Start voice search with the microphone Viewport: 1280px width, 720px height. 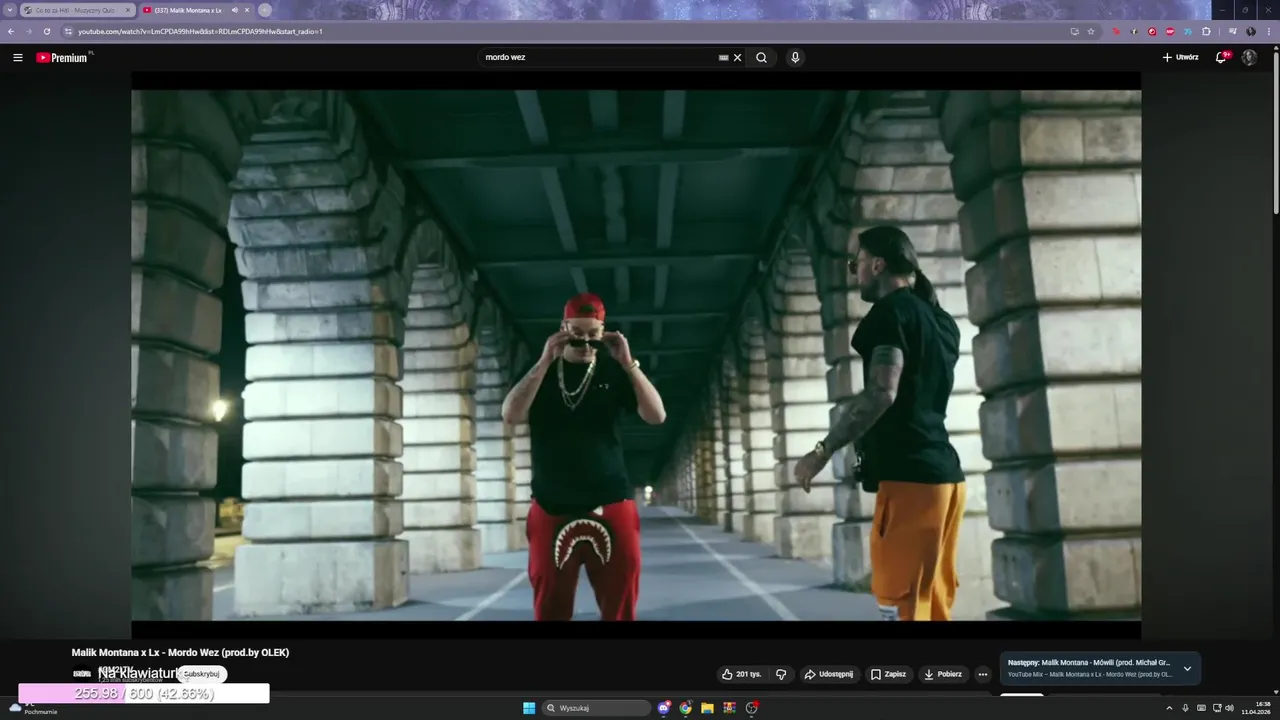[795, 57]
